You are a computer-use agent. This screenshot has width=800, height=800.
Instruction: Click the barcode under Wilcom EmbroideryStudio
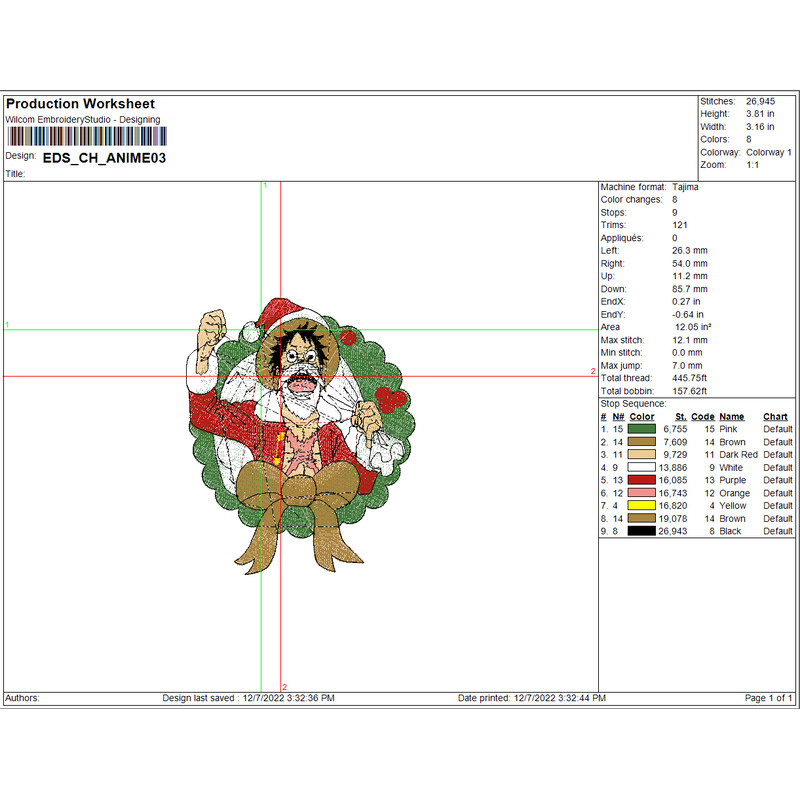click(x=86, y=136)
